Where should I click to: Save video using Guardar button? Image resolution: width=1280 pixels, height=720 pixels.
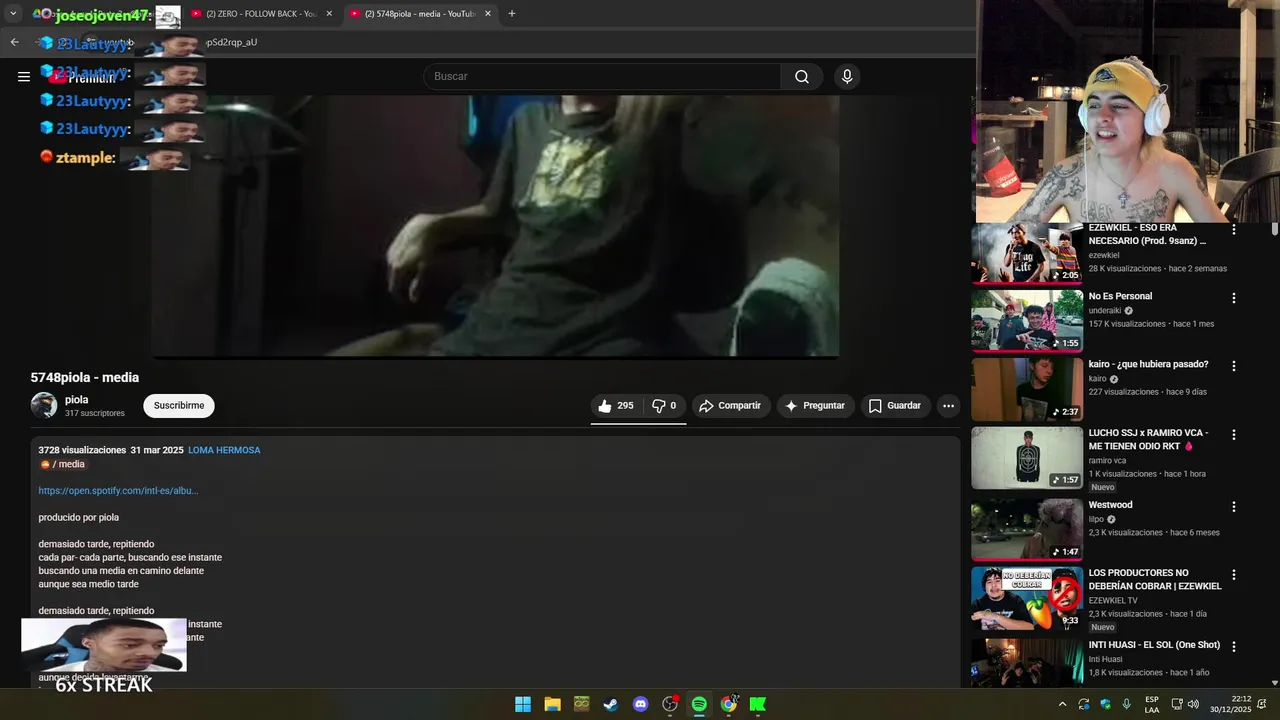click(895, 406)
